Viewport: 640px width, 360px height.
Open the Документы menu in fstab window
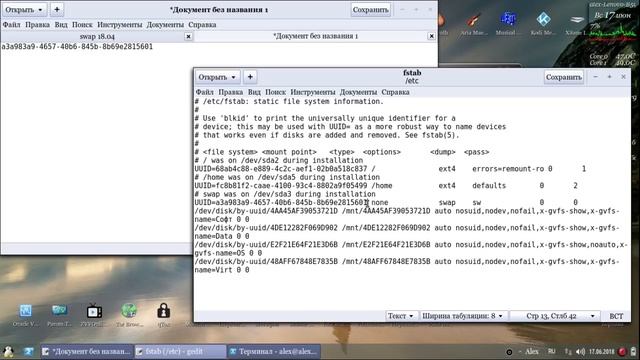tap(358, 92)
